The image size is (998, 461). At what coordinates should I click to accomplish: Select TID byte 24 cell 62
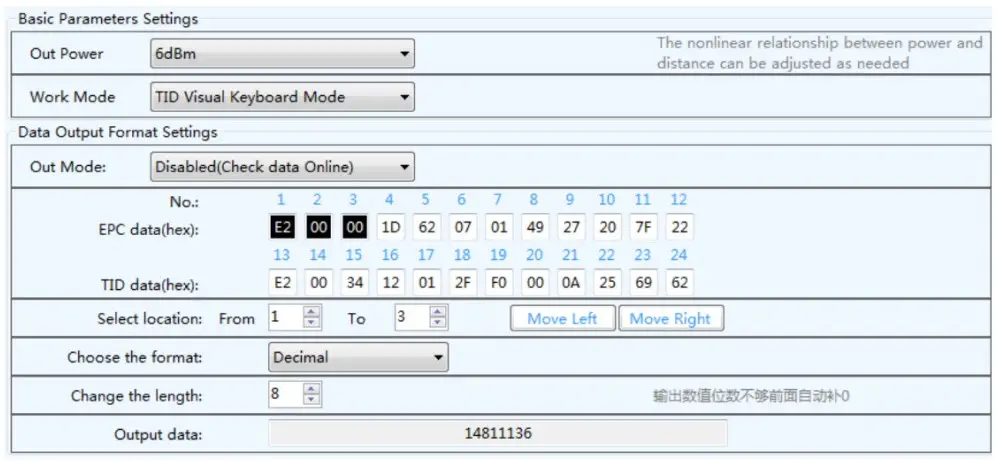[680, 282]
